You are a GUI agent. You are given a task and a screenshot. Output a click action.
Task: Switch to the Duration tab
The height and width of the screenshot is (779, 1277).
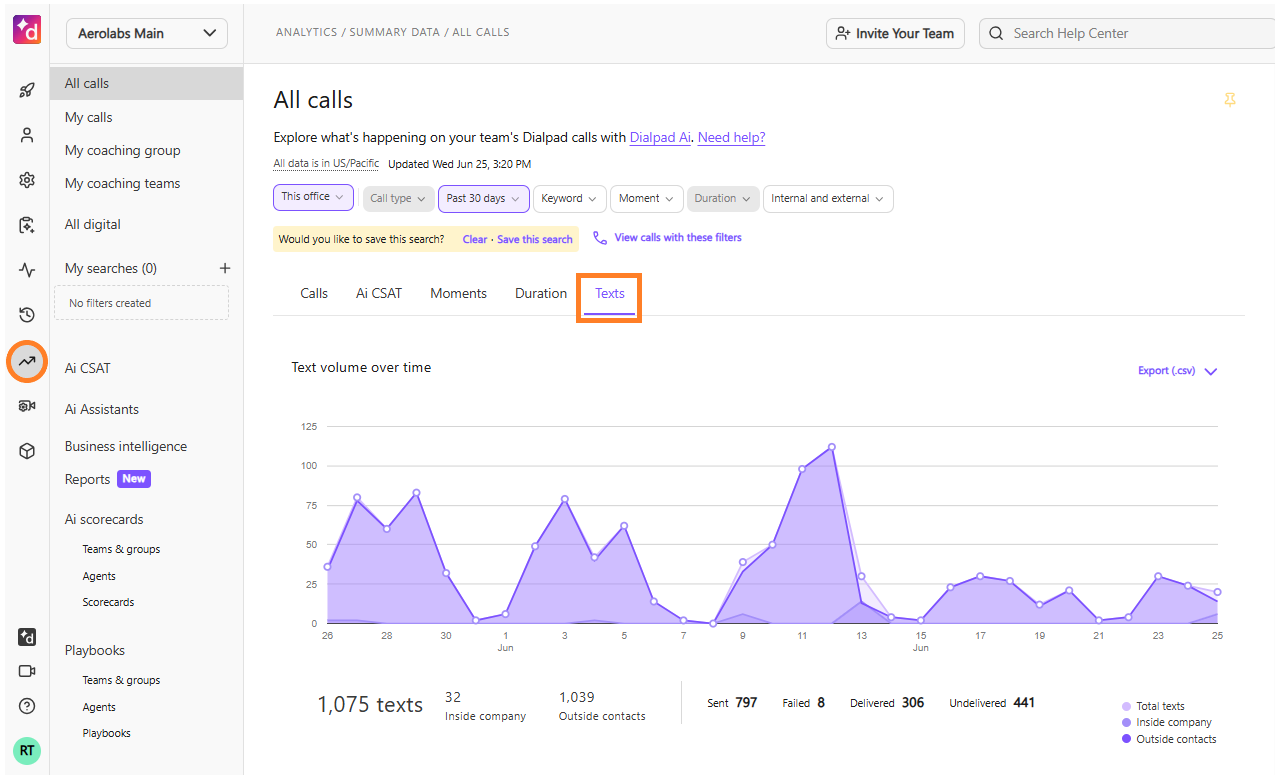541,293
